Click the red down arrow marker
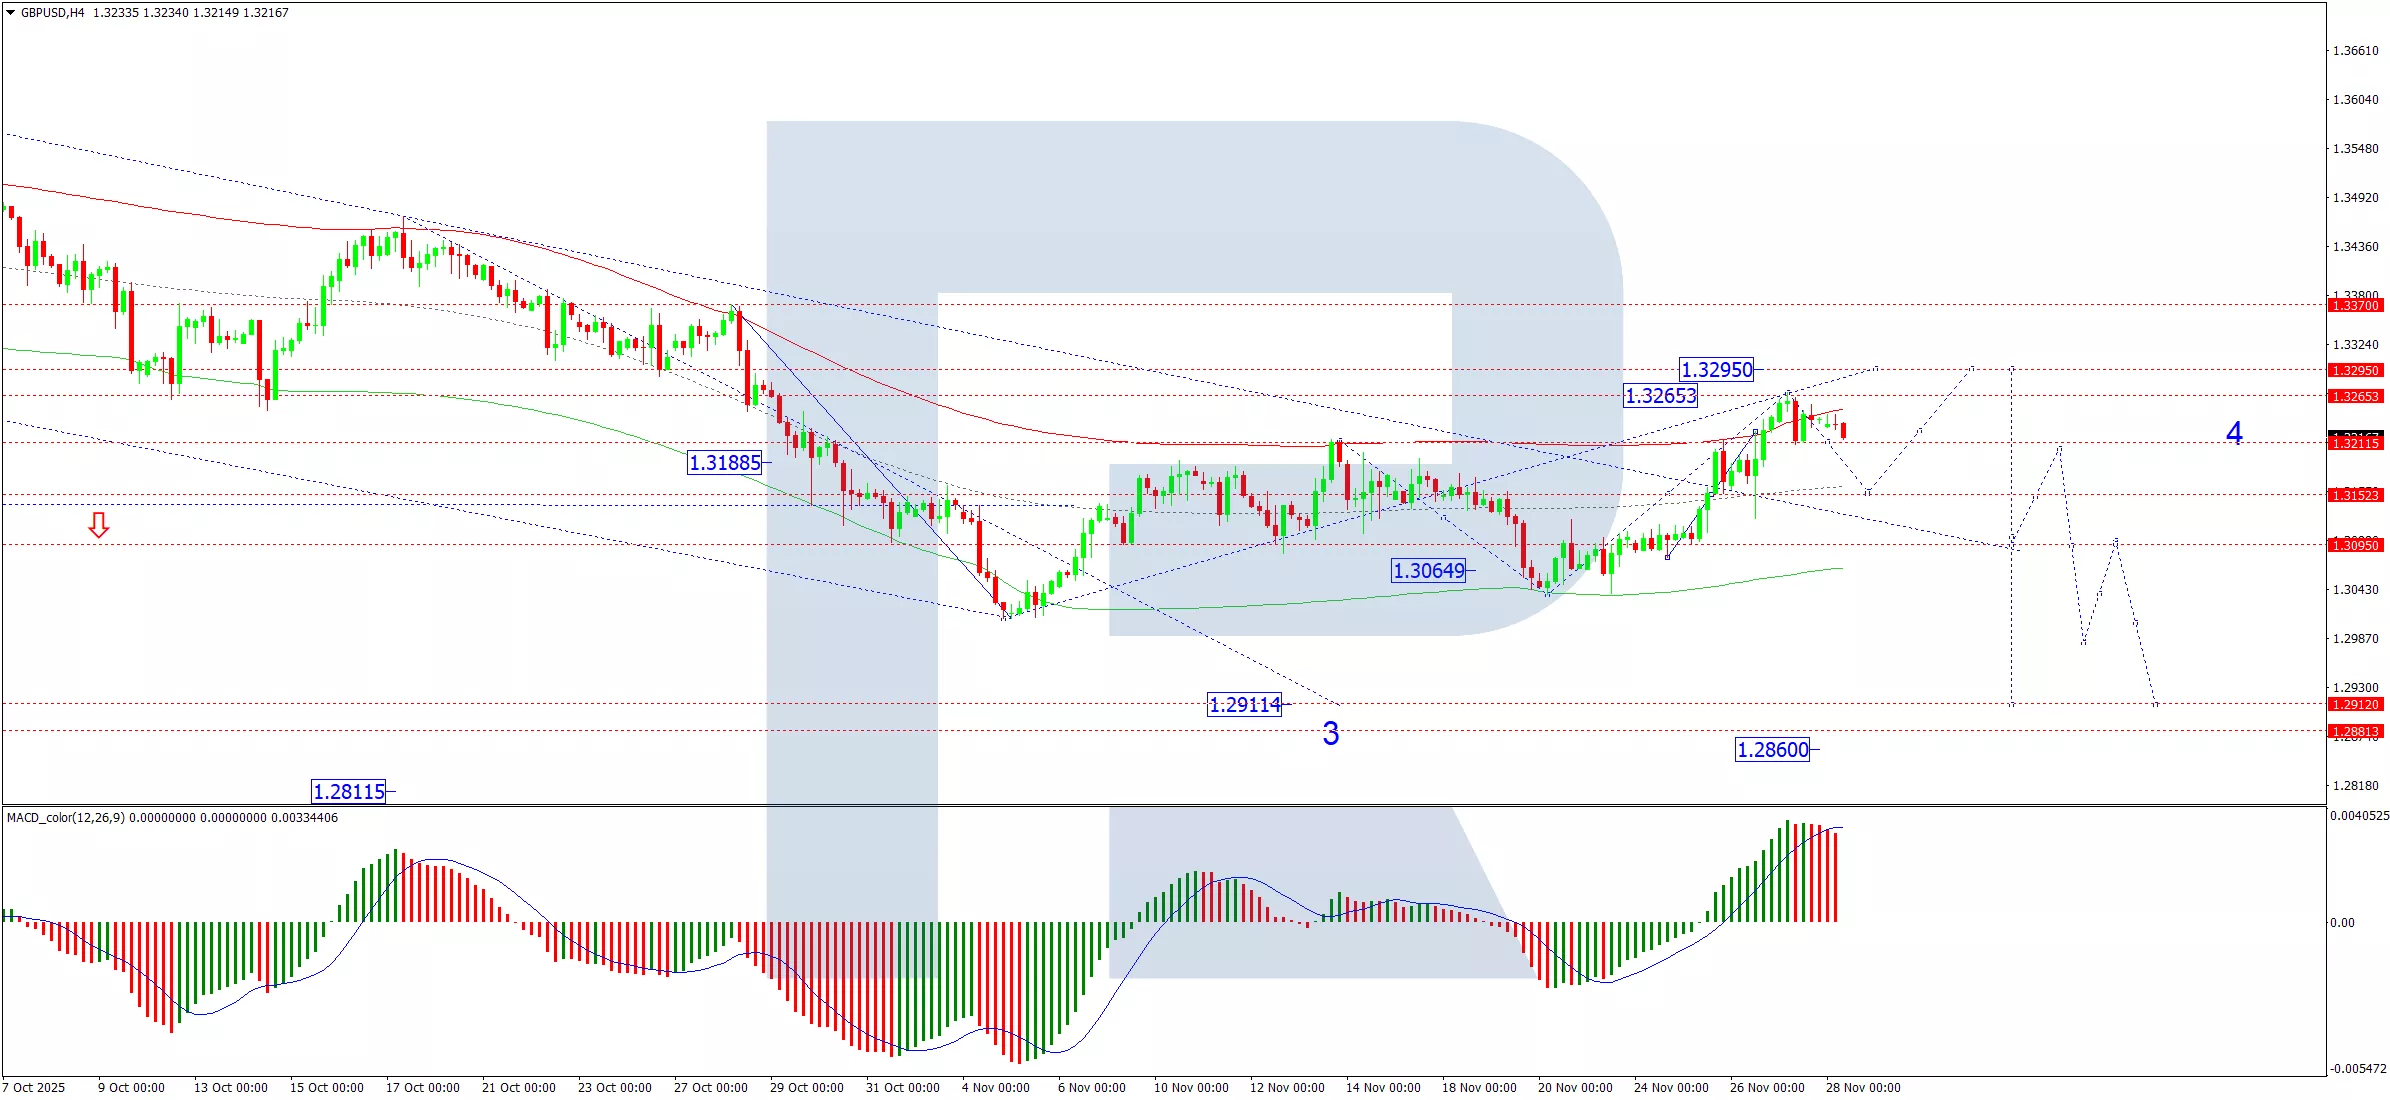Image resolution: width=2390 pixels, height=1100 pixels. pos(98,525)
